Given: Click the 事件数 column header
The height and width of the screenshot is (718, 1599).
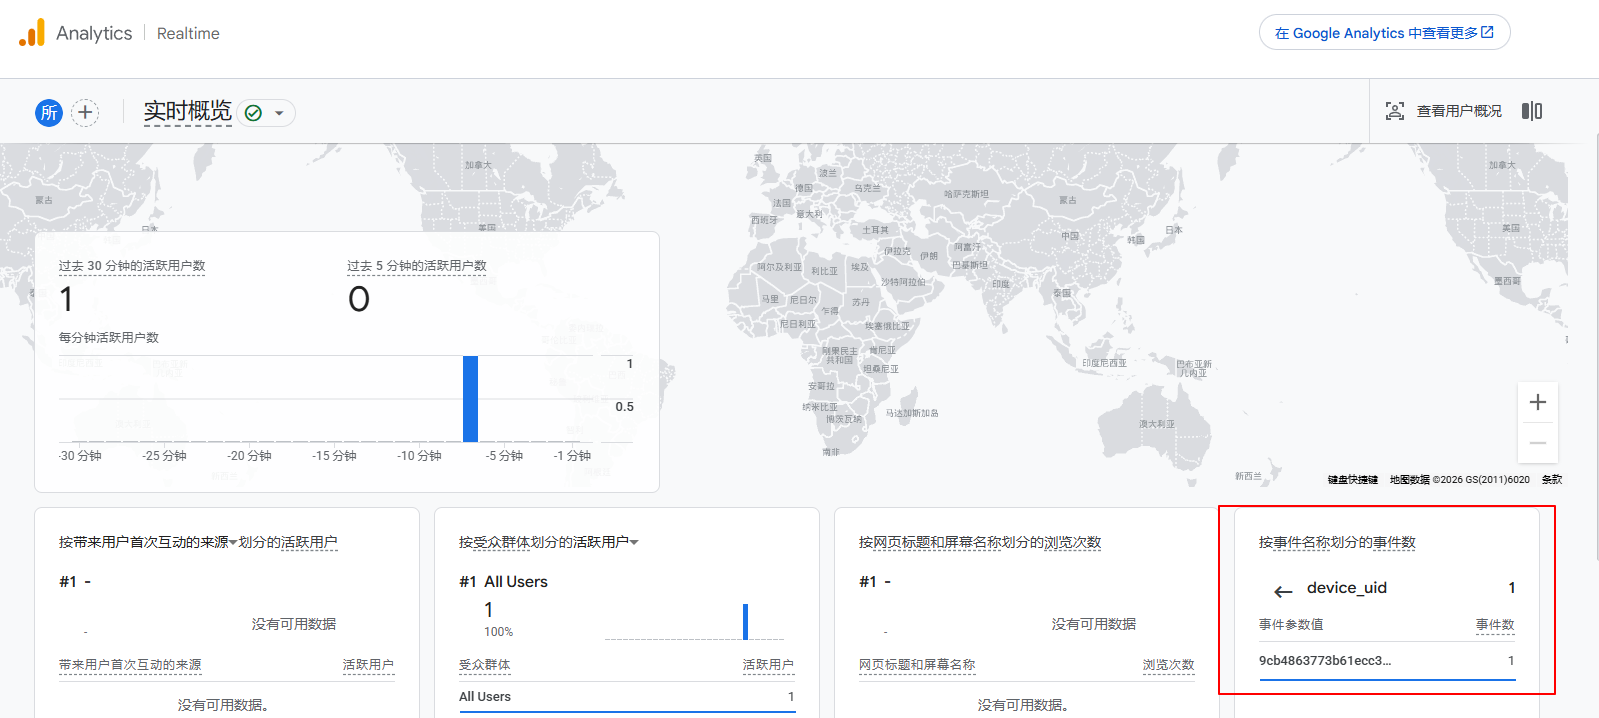Looking at the screenshot, I should 1495,625.
